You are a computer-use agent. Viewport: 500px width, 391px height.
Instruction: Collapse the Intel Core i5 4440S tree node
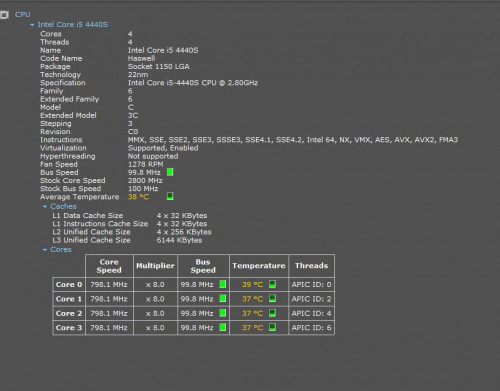point(32,25)
